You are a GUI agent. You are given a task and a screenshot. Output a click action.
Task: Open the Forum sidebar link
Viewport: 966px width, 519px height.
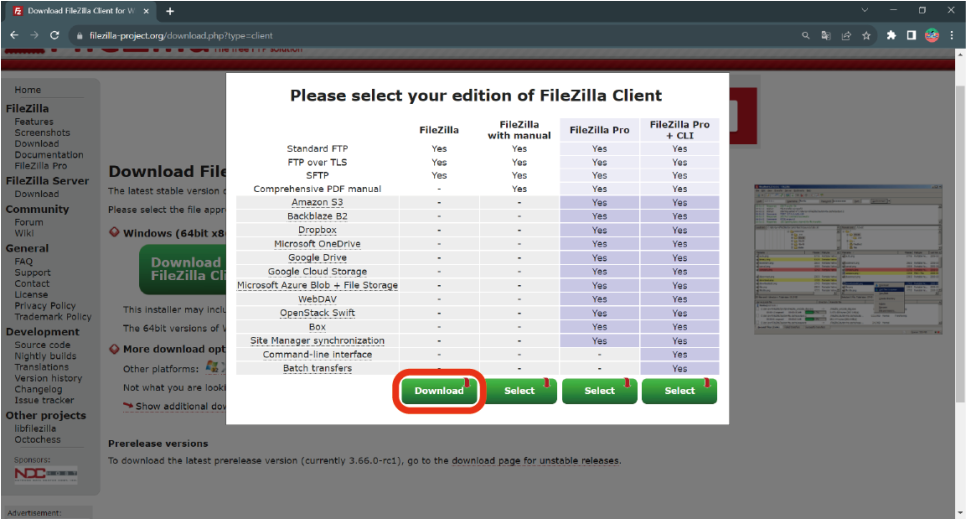coord(29,223)
